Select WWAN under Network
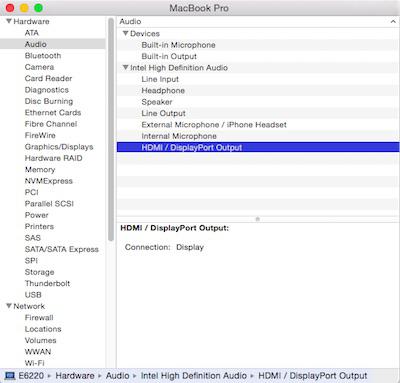Screen dimensions: 400x383 pyautogui.click(x=38, y=352)
